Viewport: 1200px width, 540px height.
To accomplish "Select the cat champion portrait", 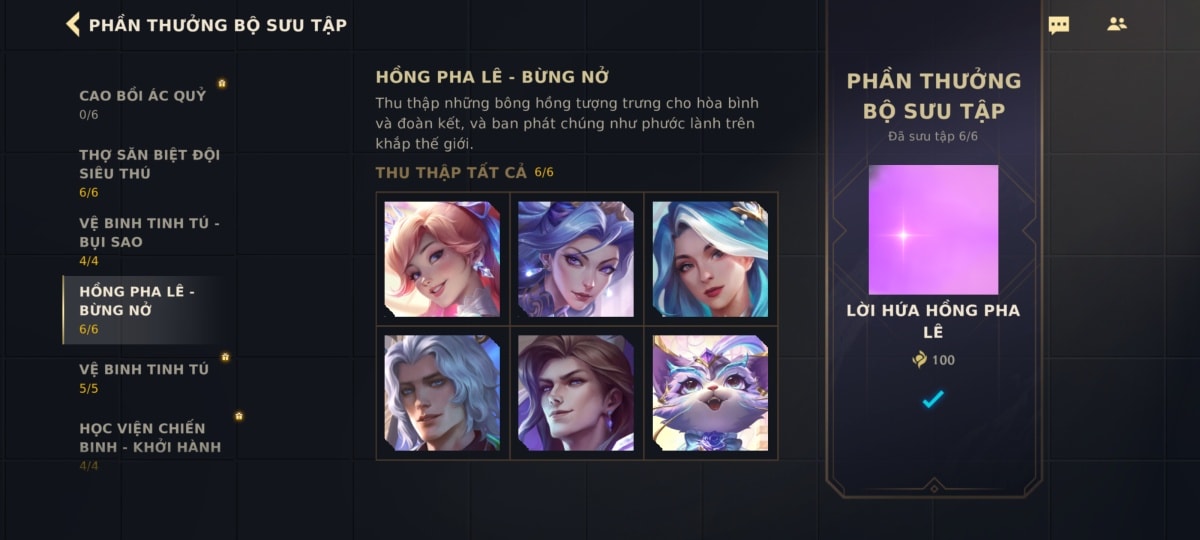I will pyautogui.click(x=710, y=393).
